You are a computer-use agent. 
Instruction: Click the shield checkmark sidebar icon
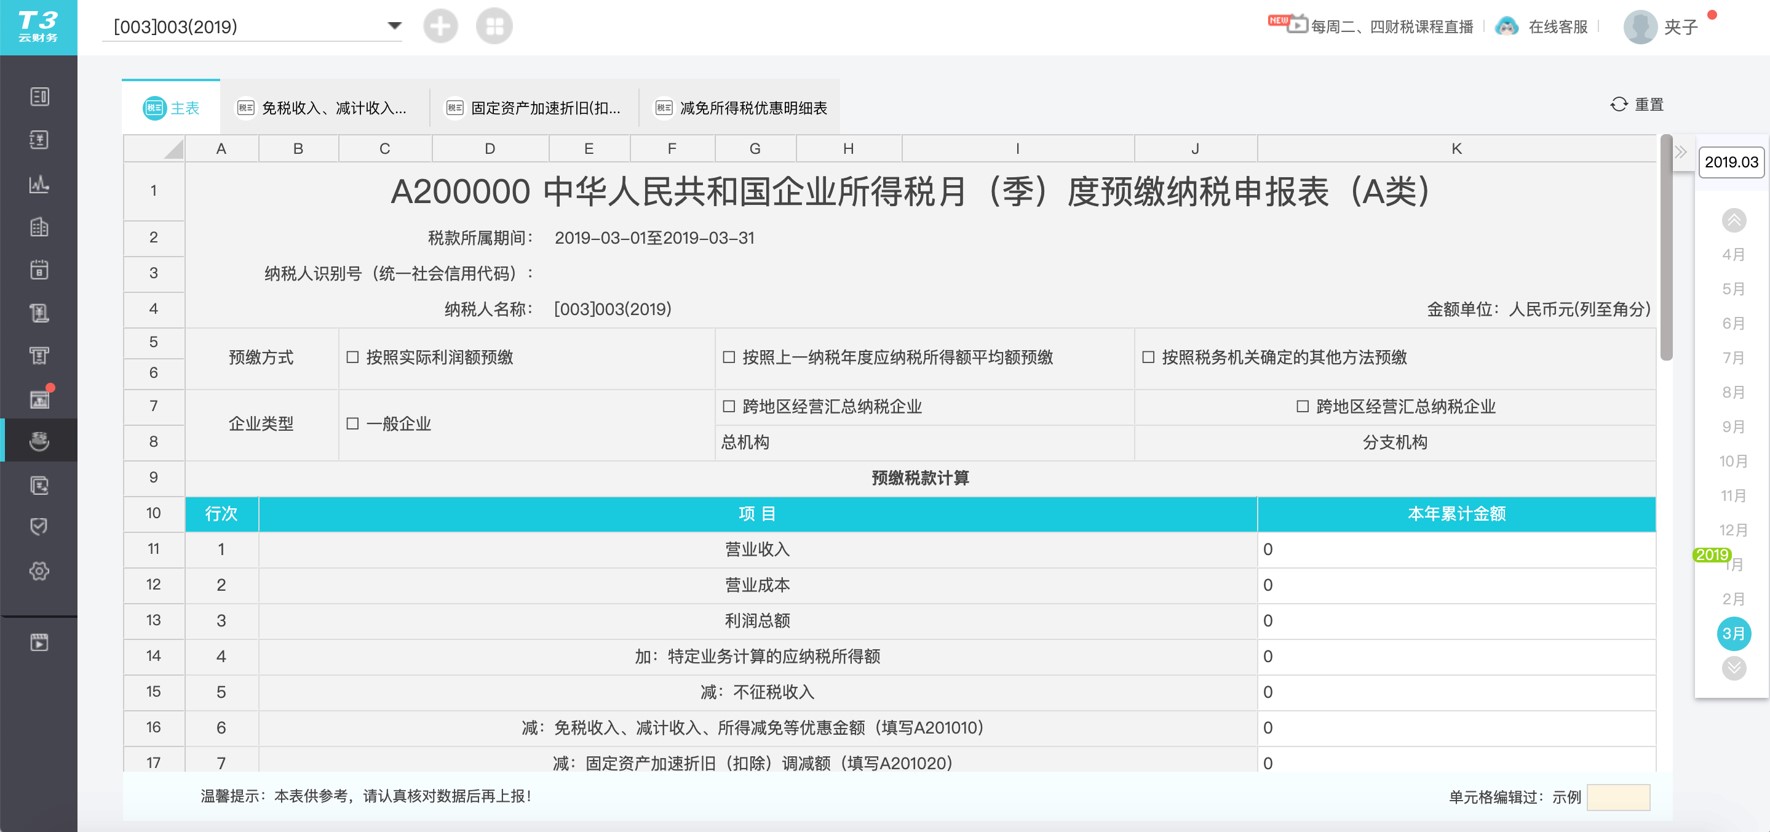pyautogui.click(x=39, y=527)
